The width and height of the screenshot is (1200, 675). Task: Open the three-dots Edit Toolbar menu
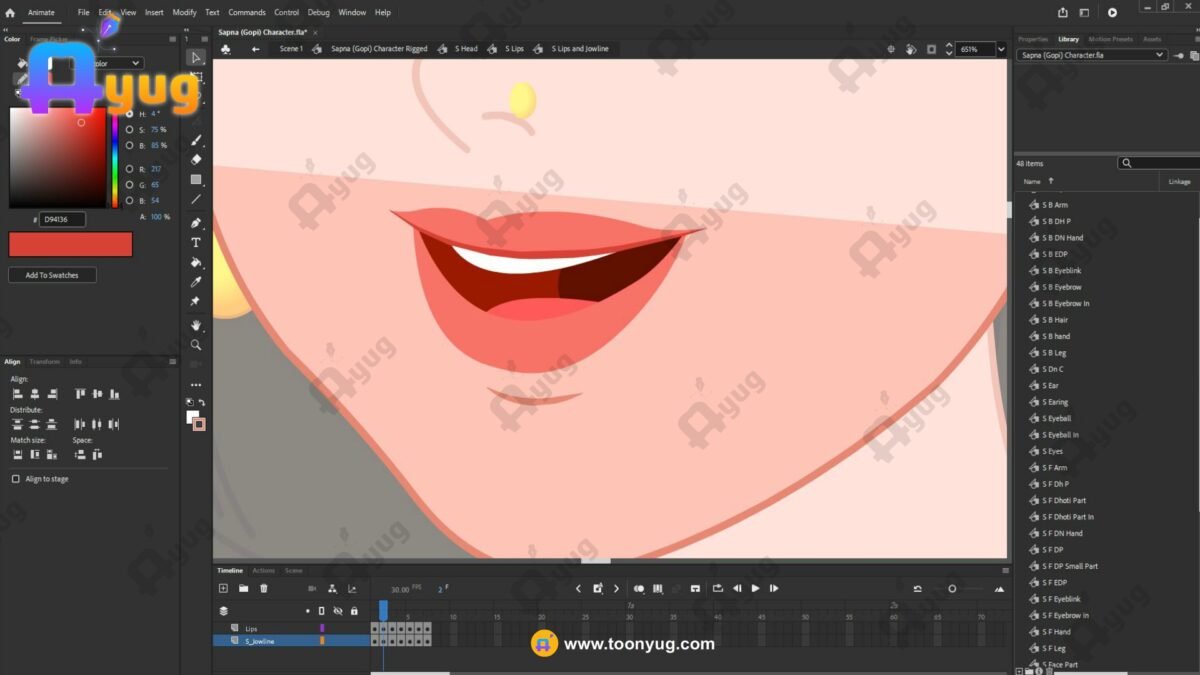coord(196,385)
